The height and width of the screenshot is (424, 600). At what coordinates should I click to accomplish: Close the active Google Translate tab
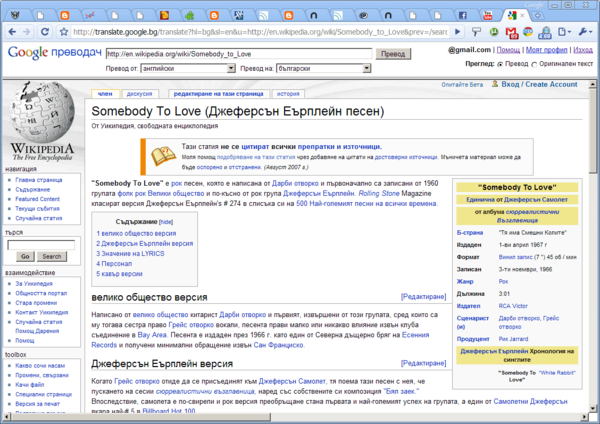pos(522,15)
